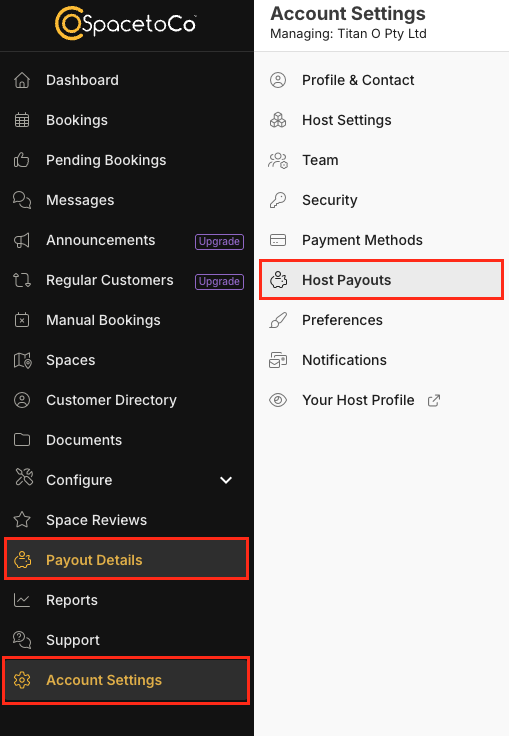Viewport: 509px width, 736px height.
Task: Click the piggy bank Host Payouts icon
Action: [x=278, y=280]
